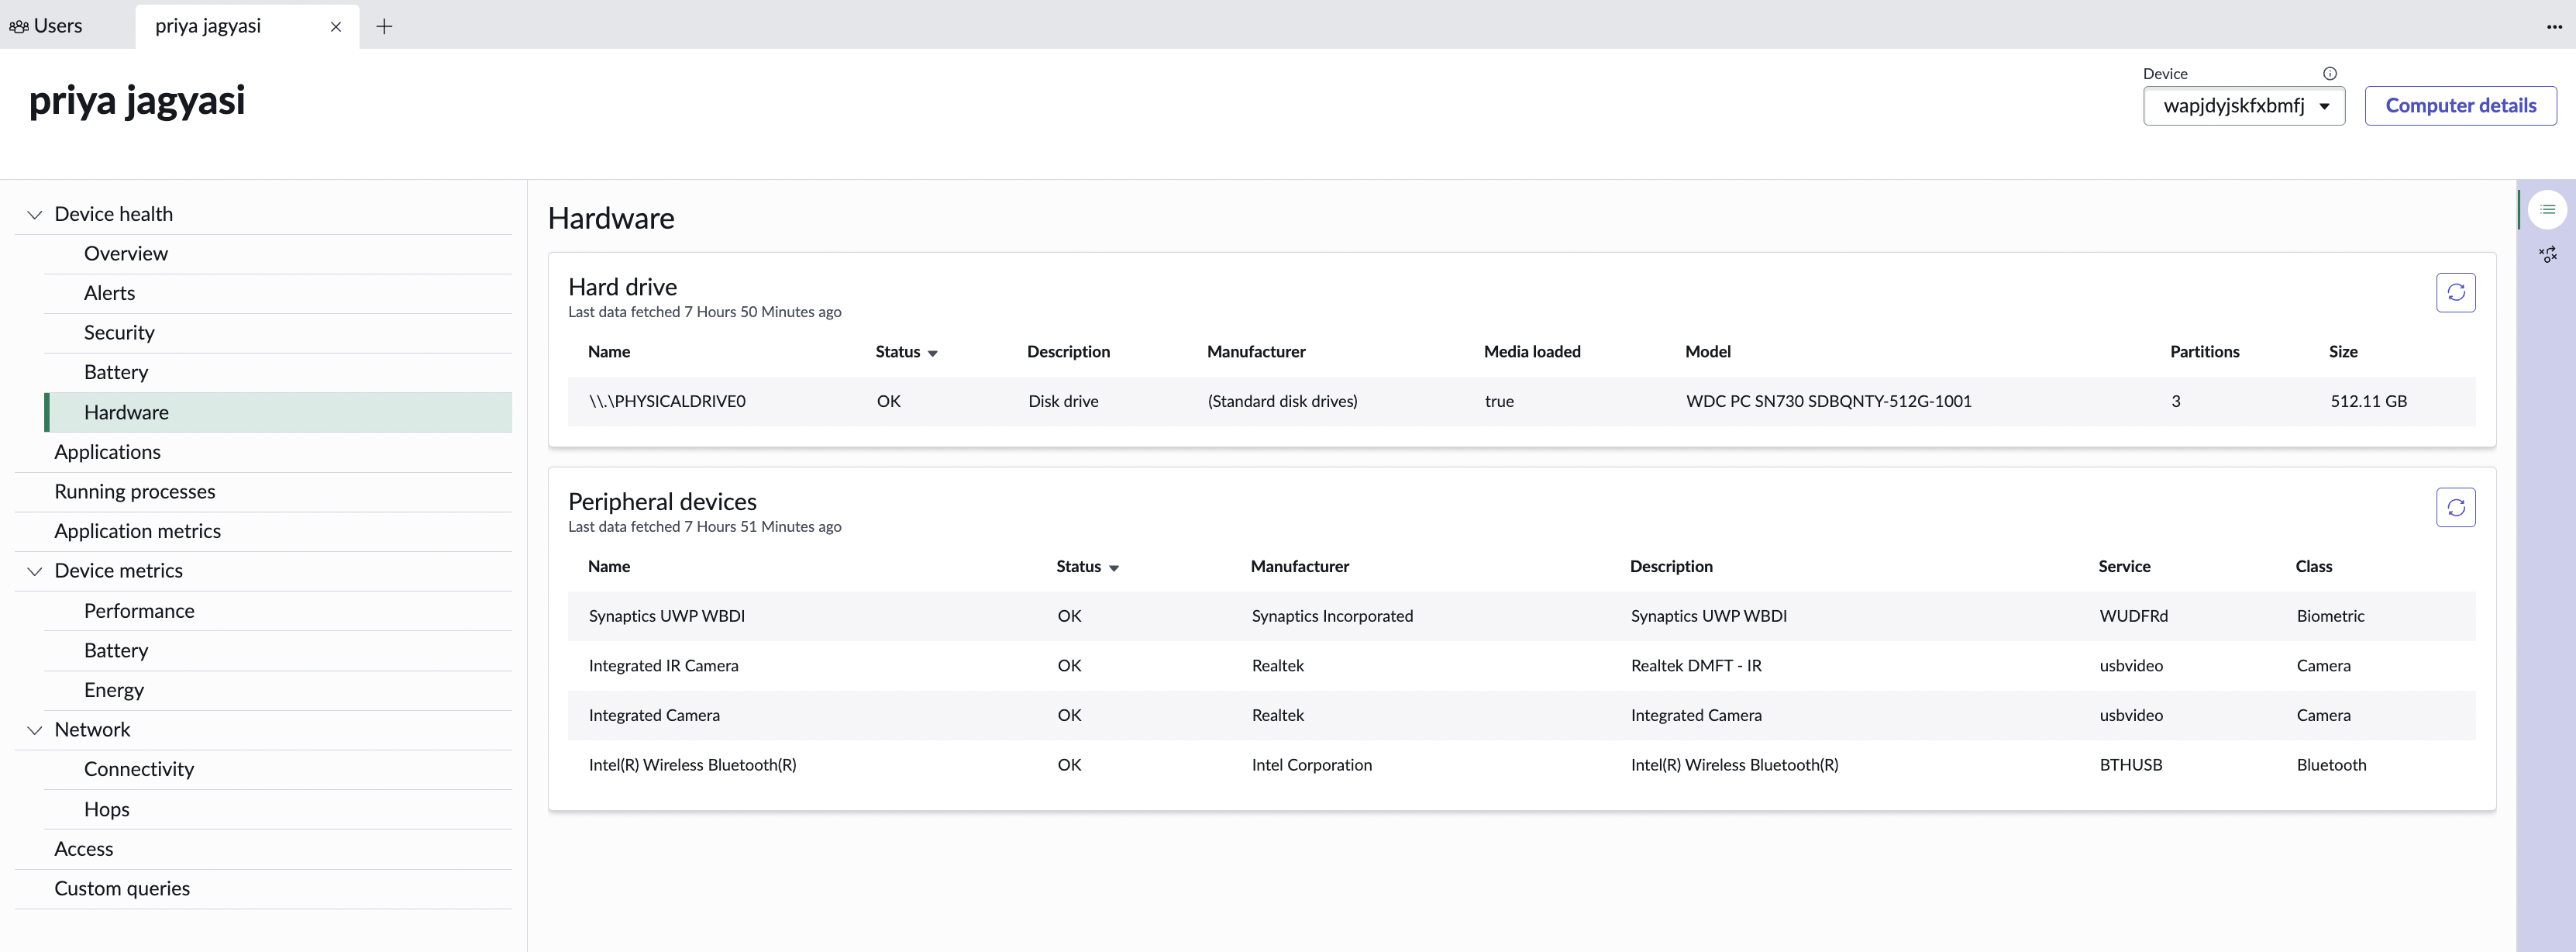The height and width of the screenshot is (952, 2576).
Task: Click the Realtek DMFT - IR description
Action: [1696, 666]
